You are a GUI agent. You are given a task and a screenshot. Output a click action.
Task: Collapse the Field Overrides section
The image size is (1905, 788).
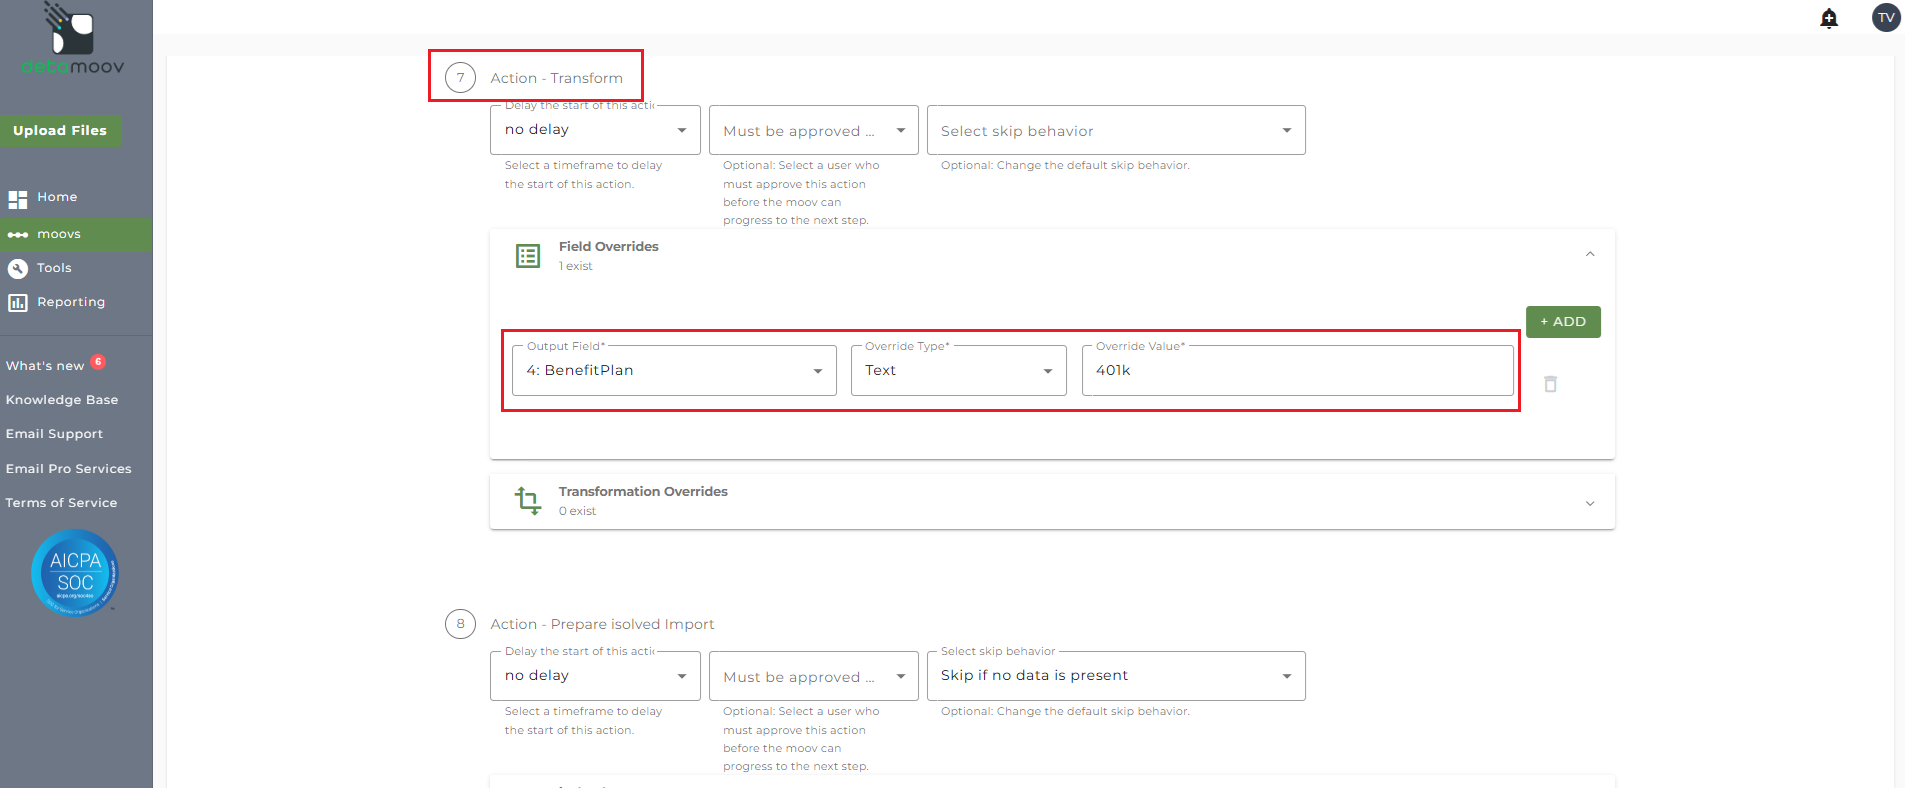click(1590, 255)
